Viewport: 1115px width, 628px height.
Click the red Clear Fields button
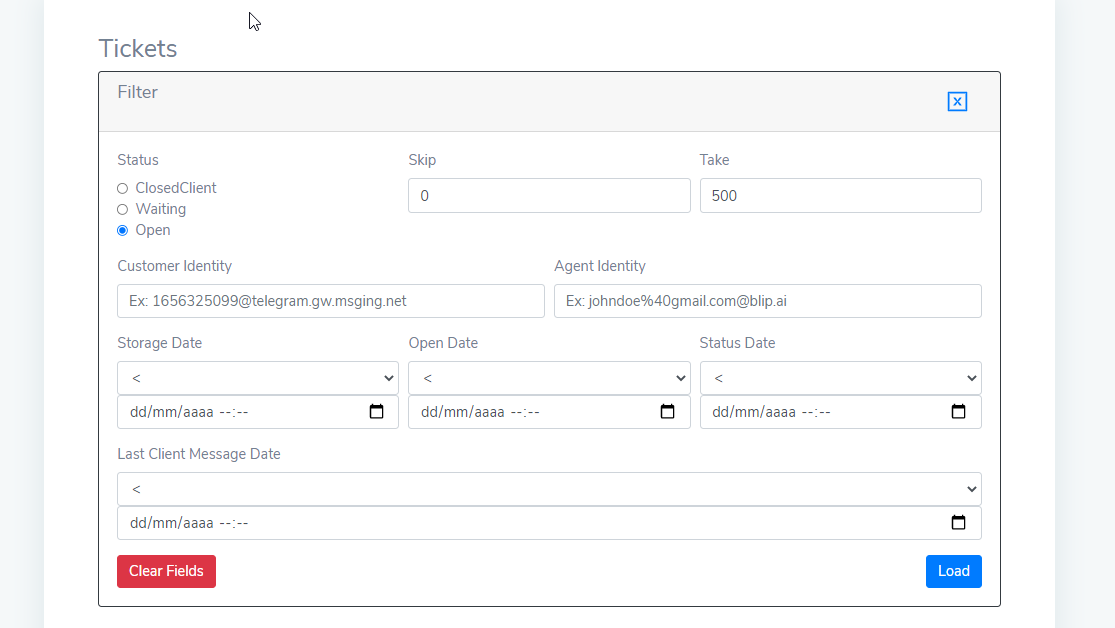click(x=166, y=571)
